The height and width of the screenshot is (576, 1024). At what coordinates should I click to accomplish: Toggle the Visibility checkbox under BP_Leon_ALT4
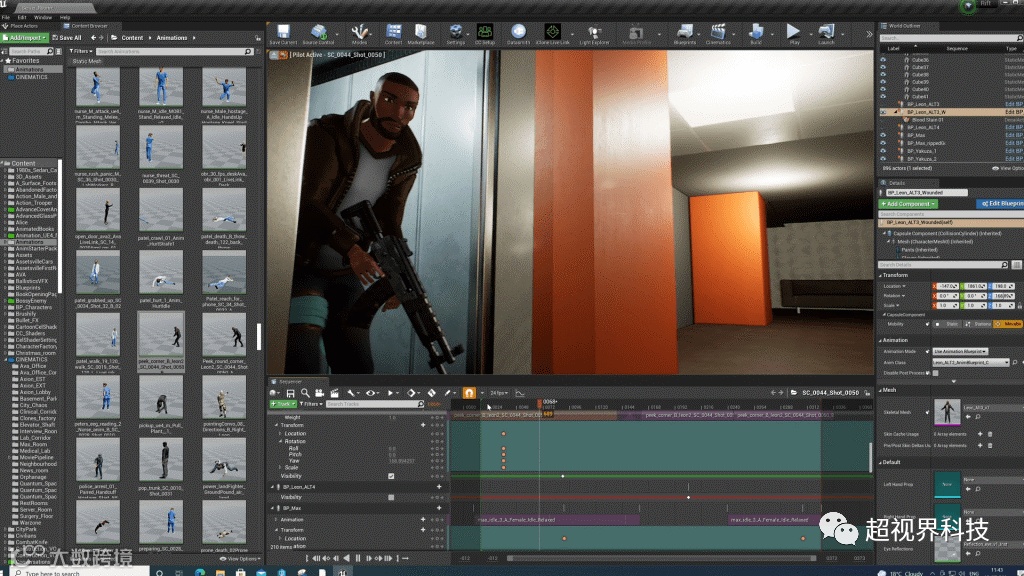pos(391,497)
